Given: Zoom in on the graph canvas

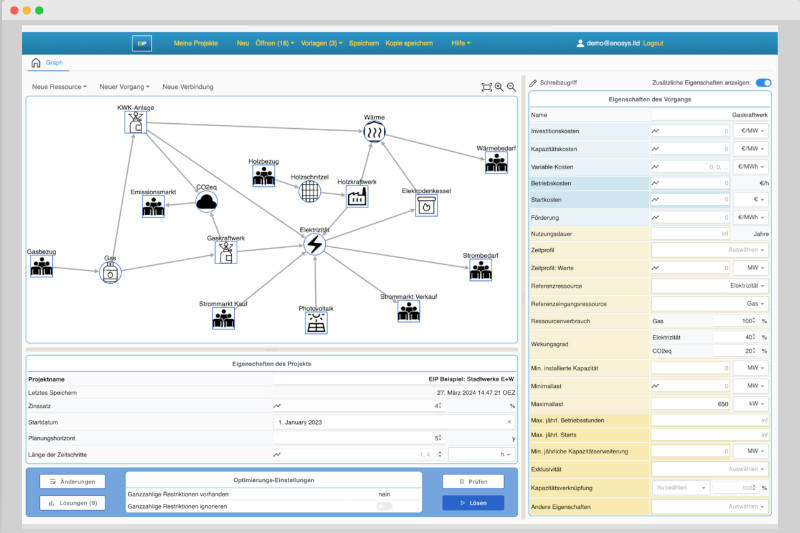Looking at the screenshot, I should point(499,87).
